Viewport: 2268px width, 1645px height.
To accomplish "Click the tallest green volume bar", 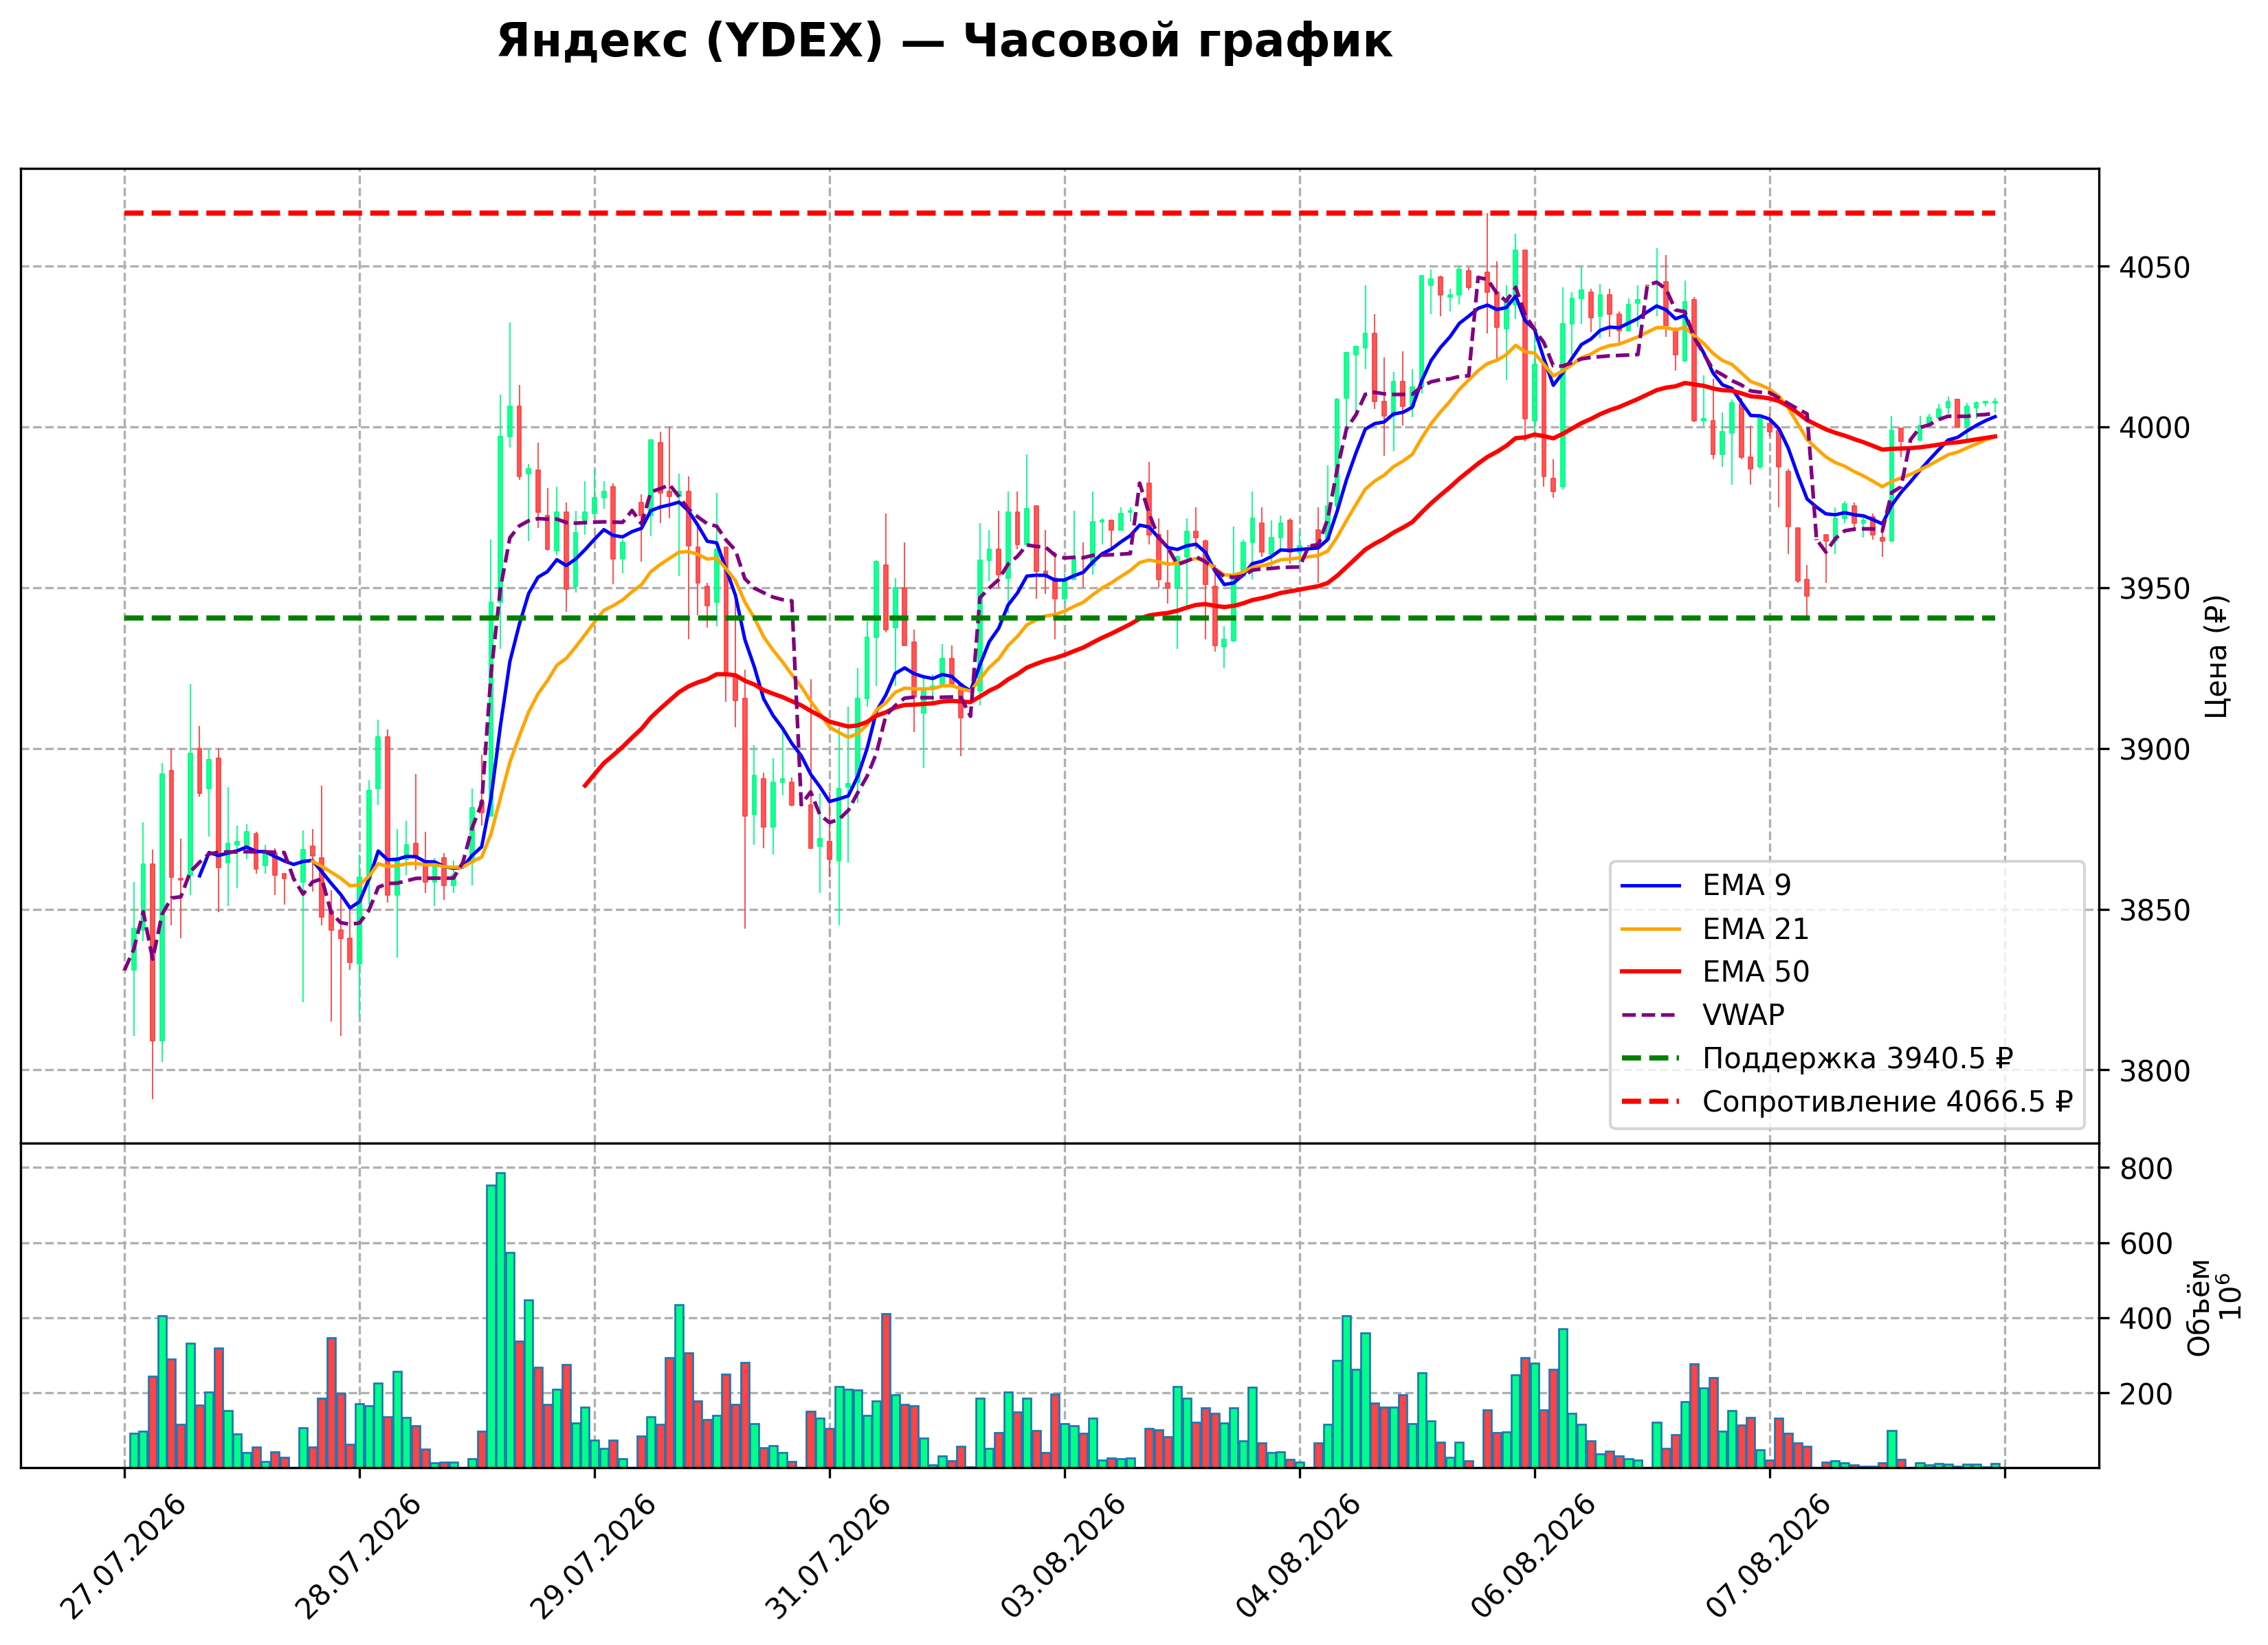I will pos(500,1320).
